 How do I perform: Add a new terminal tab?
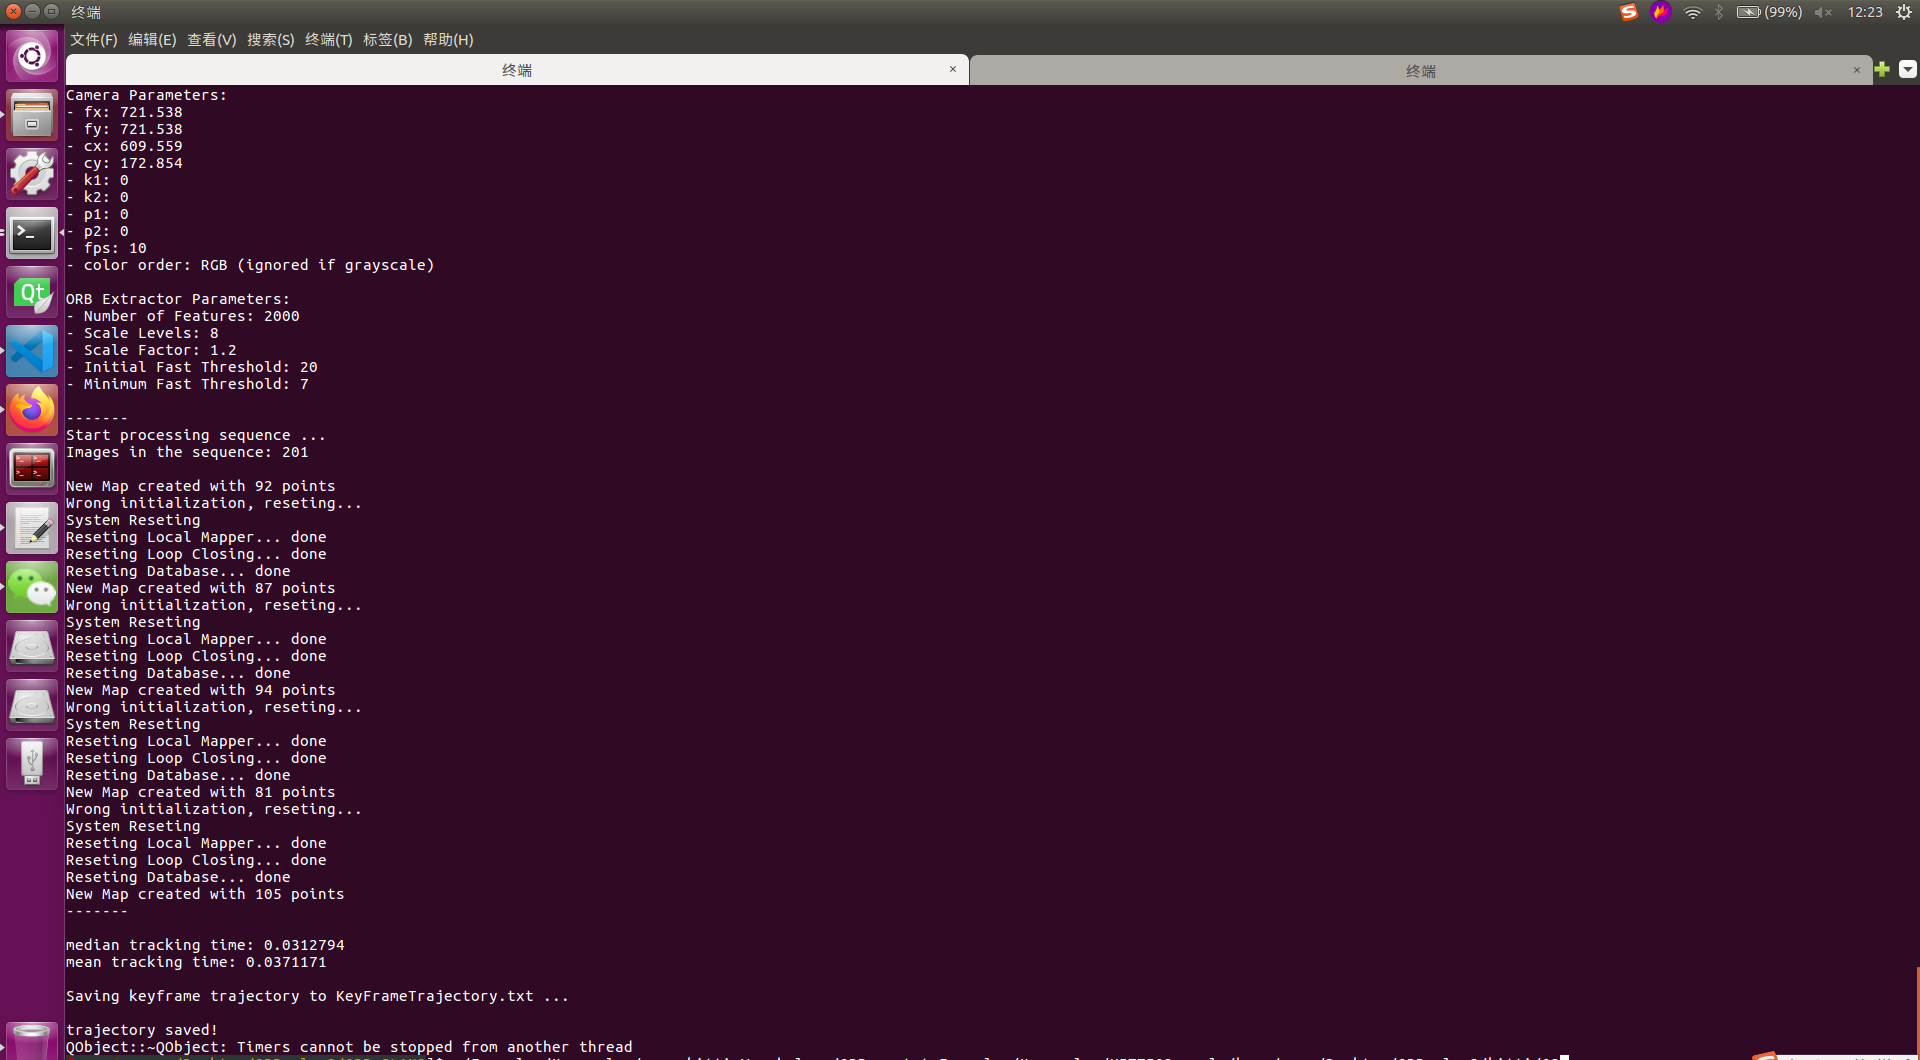coord(1882,69)
